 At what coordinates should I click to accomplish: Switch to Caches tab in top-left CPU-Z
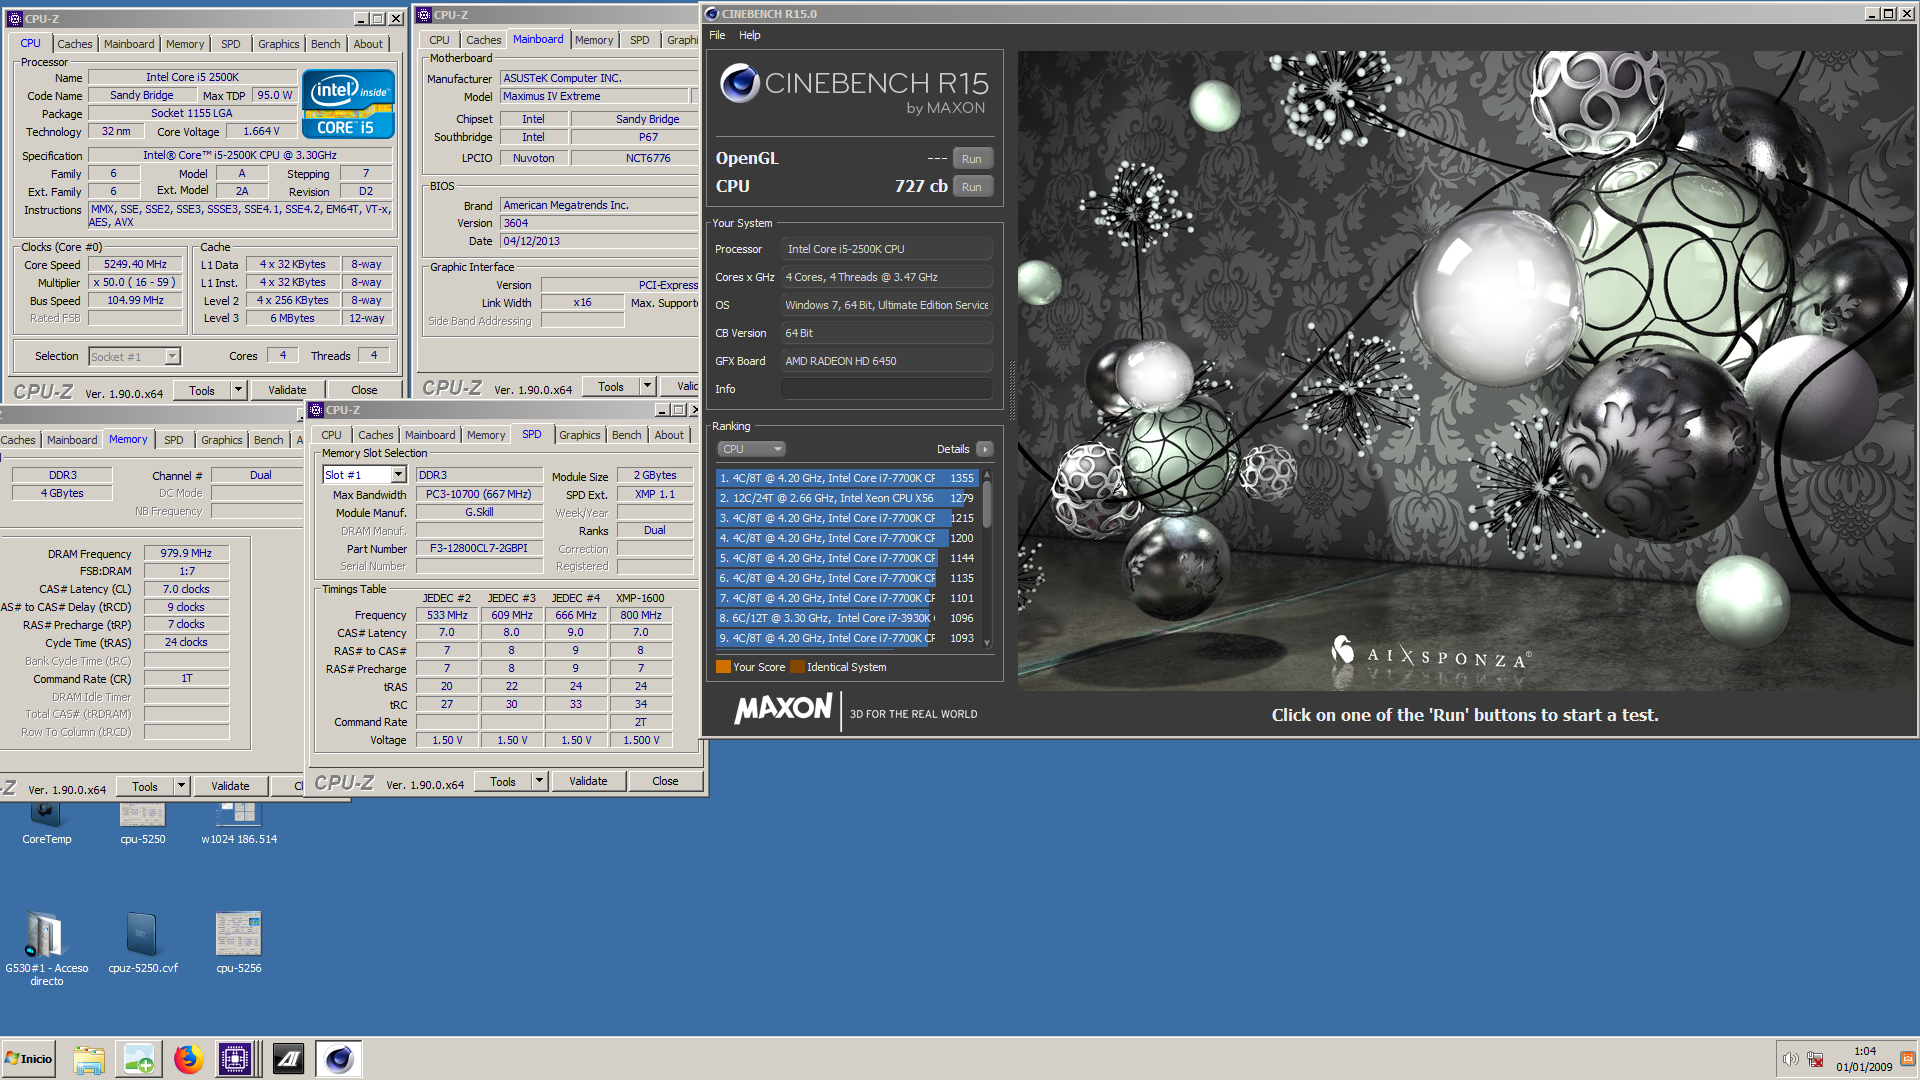click(74, 44)
